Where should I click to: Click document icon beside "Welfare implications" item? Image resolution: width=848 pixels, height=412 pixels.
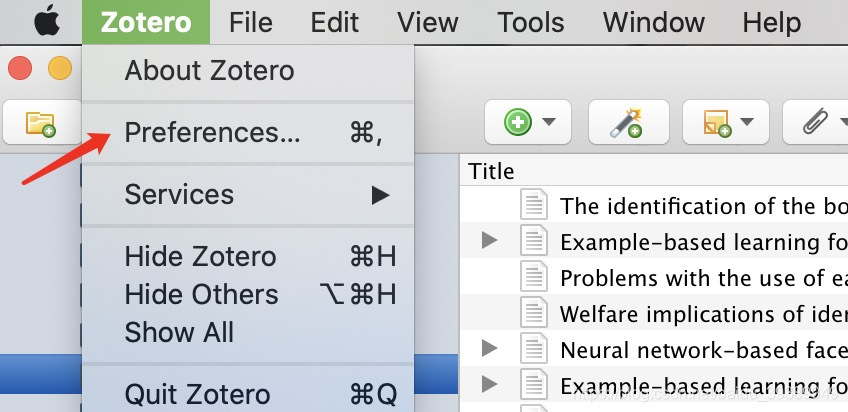pyautogui.click(x=534, y=313)
